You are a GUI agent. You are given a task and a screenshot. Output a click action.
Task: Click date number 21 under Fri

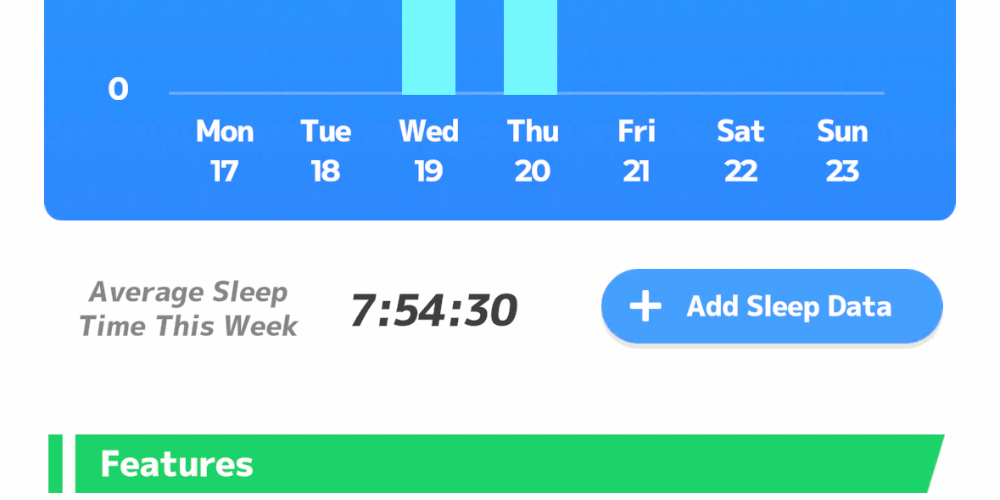tap(636, 172)
